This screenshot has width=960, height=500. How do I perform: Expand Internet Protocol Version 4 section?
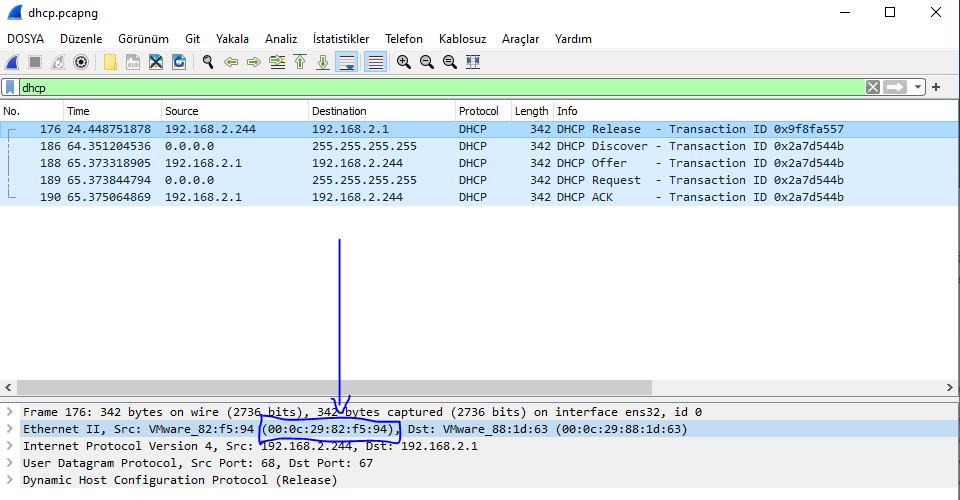click(9, 446)
